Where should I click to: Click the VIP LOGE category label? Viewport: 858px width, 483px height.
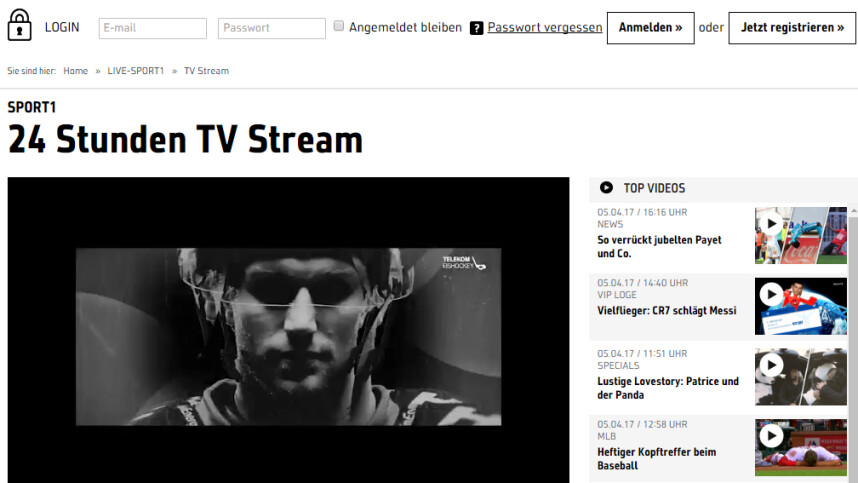click(617, 295)
